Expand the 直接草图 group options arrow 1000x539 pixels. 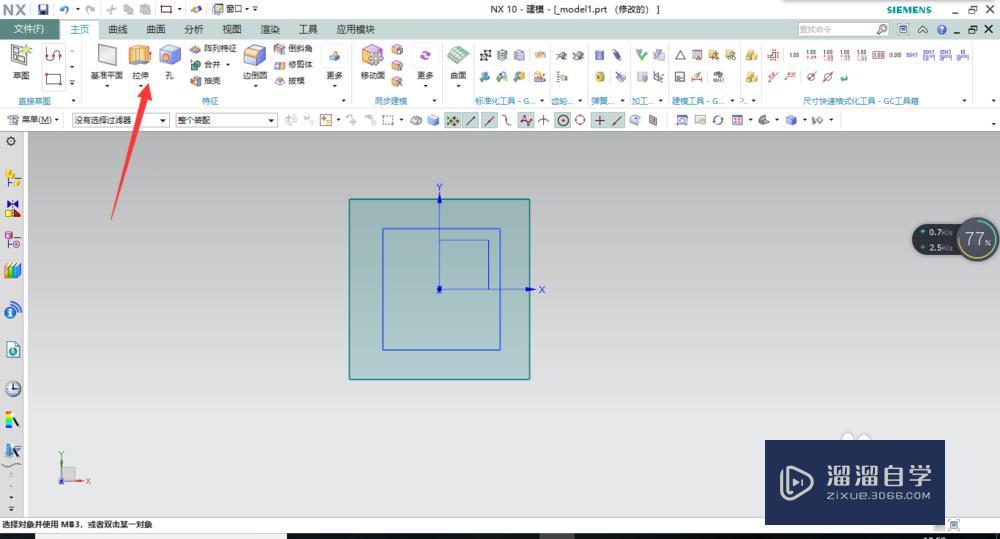73,100
